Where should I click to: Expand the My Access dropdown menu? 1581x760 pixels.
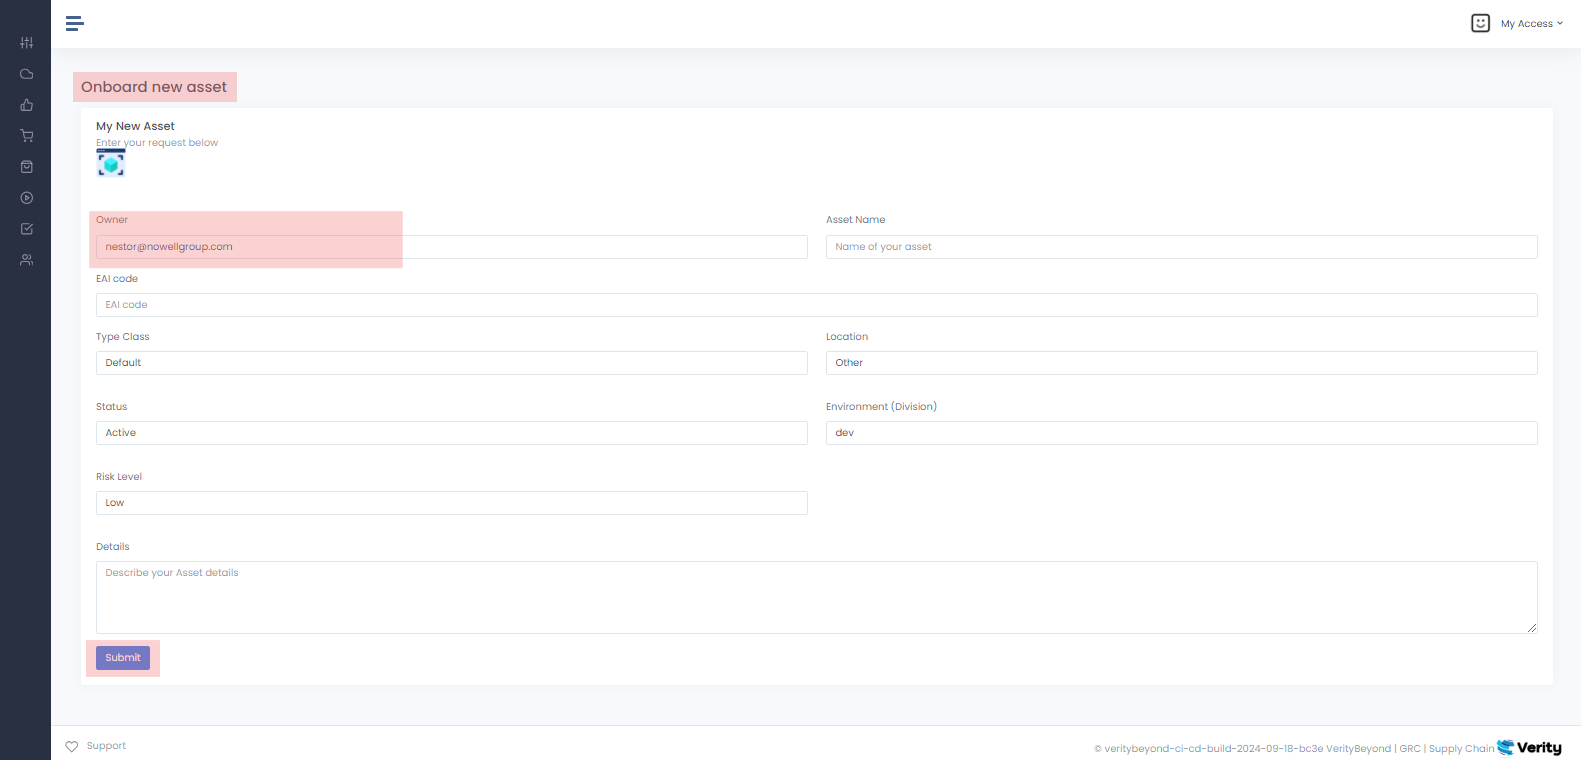pos(1531,24)
